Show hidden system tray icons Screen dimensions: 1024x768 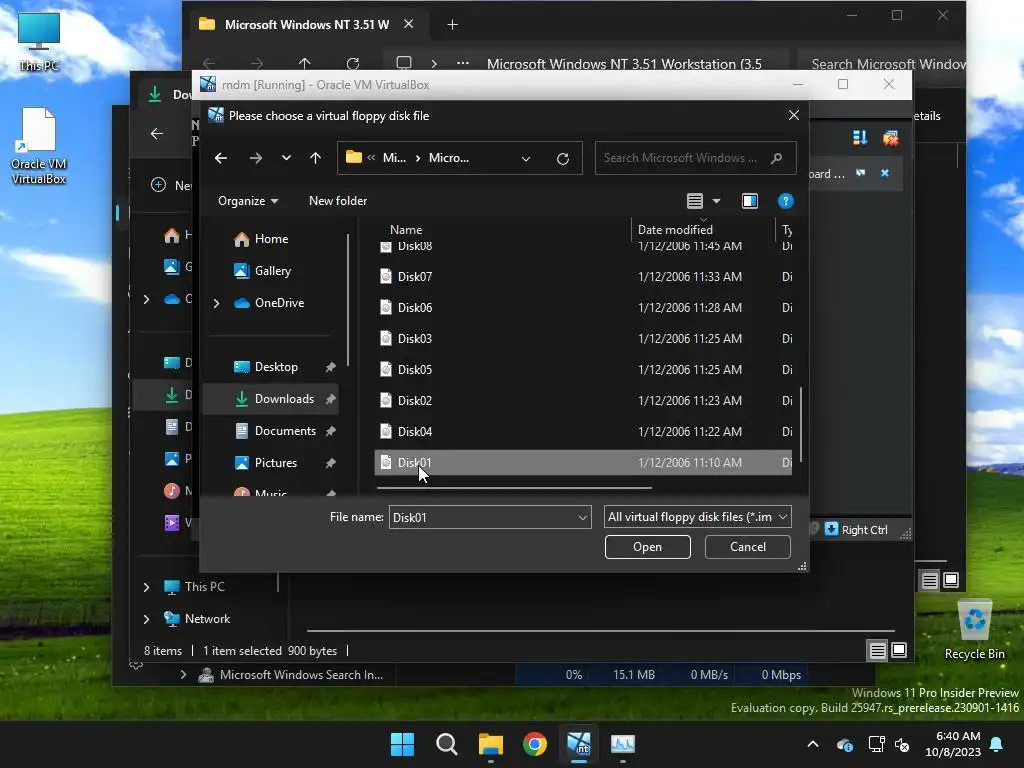click(x=813, y=744)
